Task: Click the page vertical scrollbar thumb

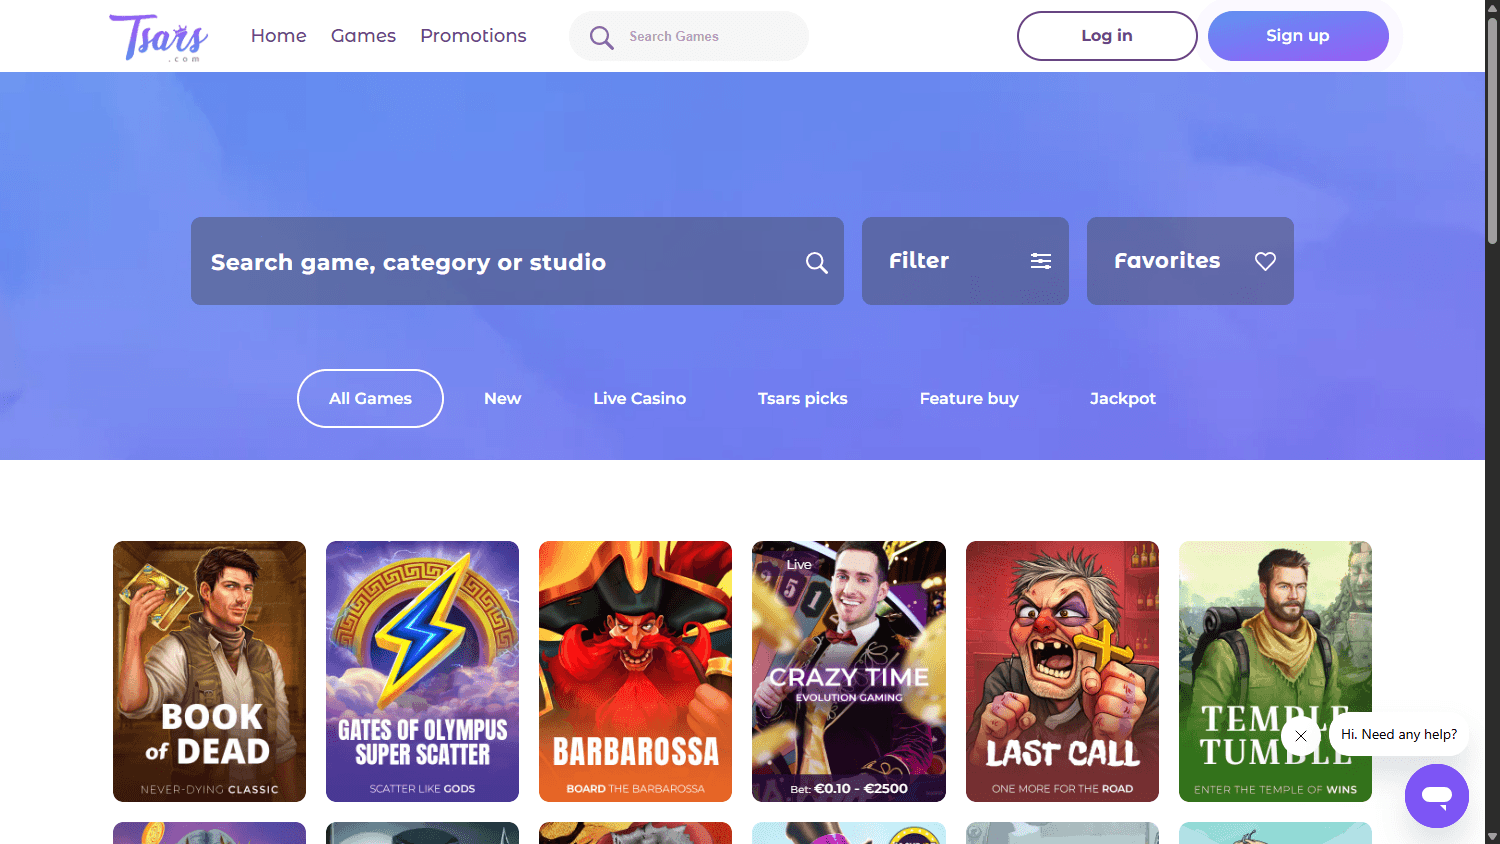Action: point(1492,131)
